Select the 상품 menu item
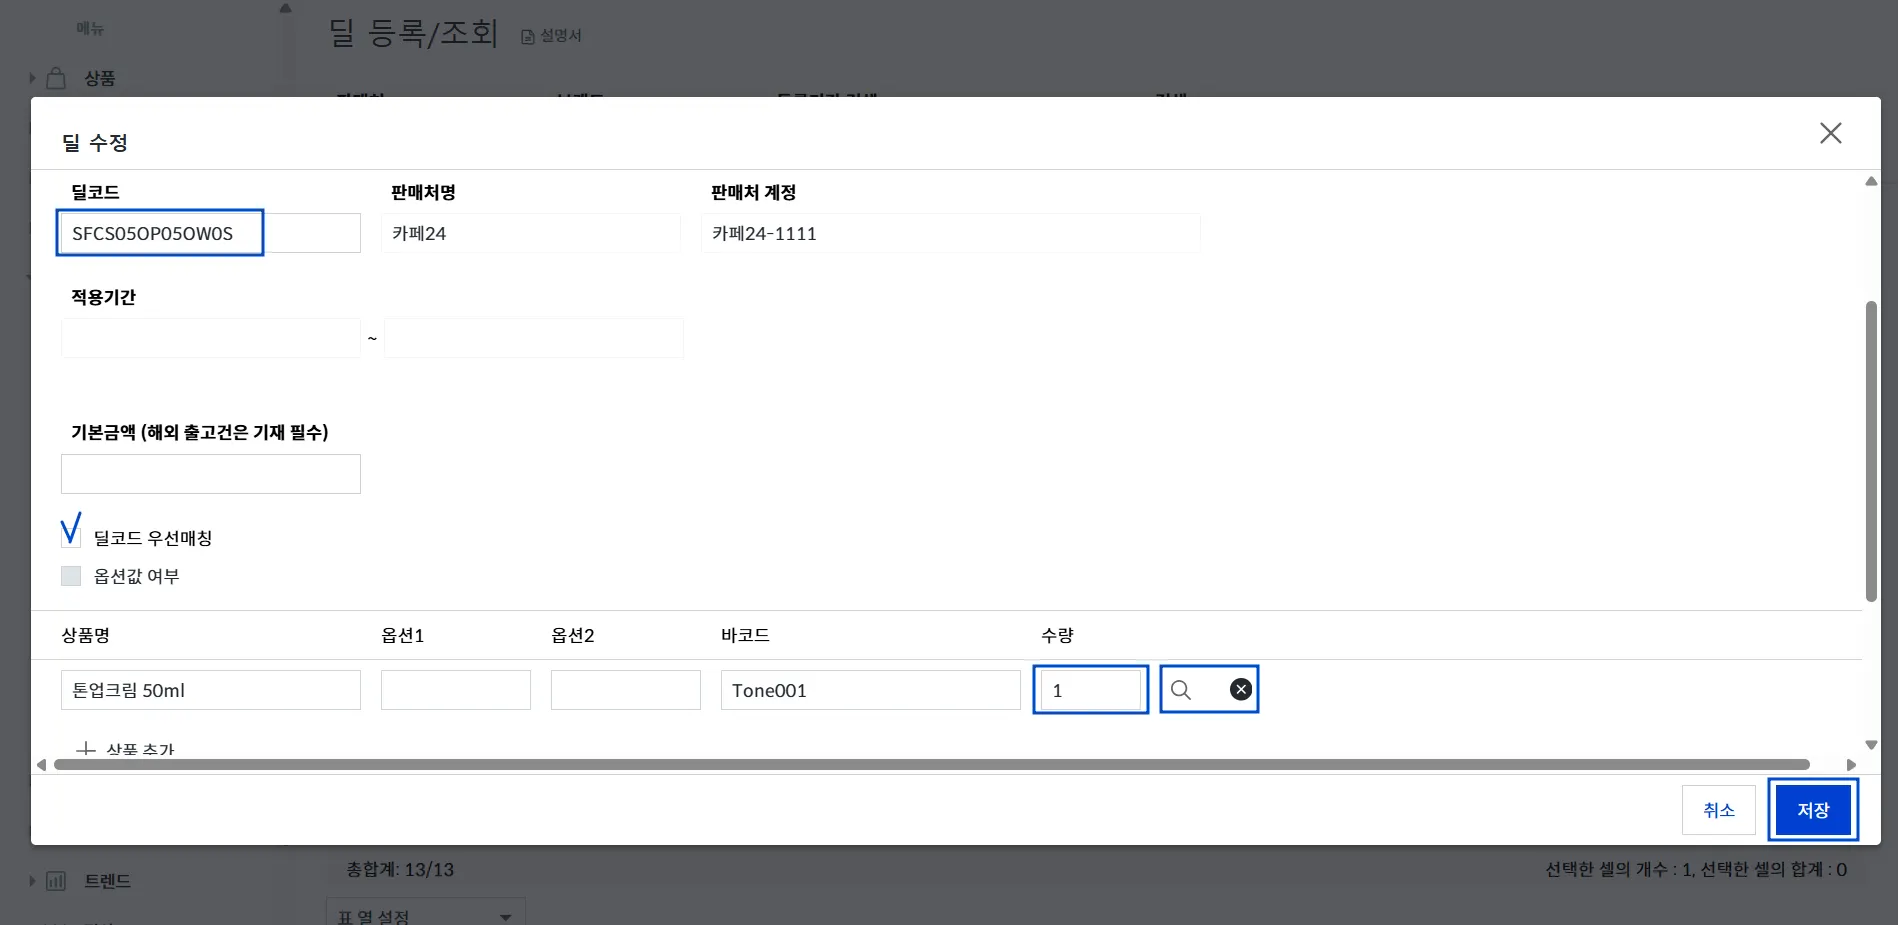Screen dimensions: 1898x925 [100, 78]
